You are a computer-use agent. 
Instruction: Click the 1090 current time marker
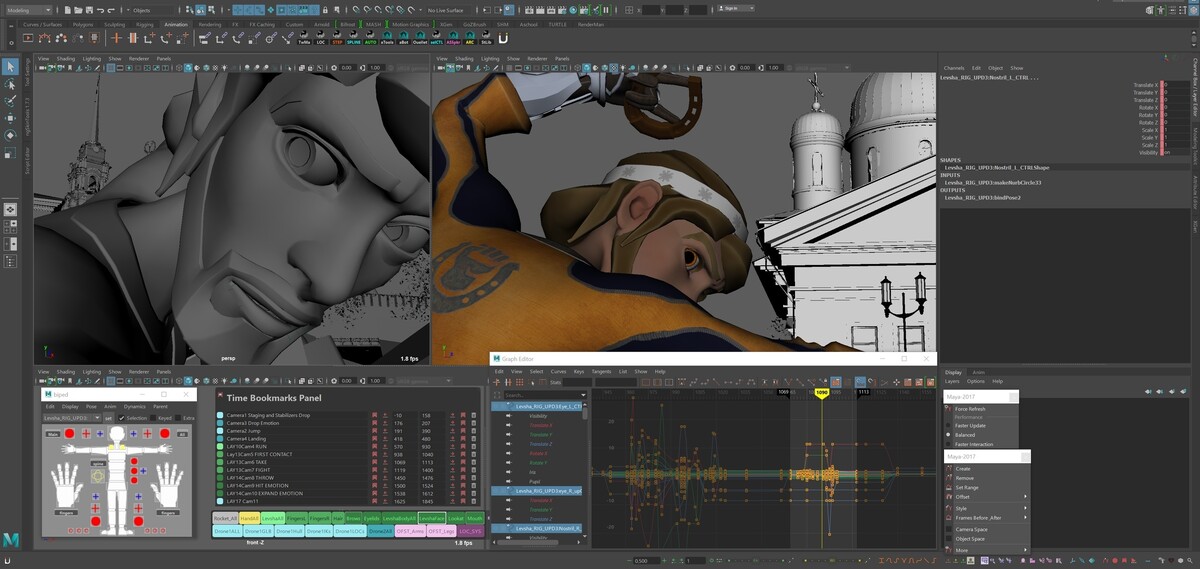(x=821, y=393)
